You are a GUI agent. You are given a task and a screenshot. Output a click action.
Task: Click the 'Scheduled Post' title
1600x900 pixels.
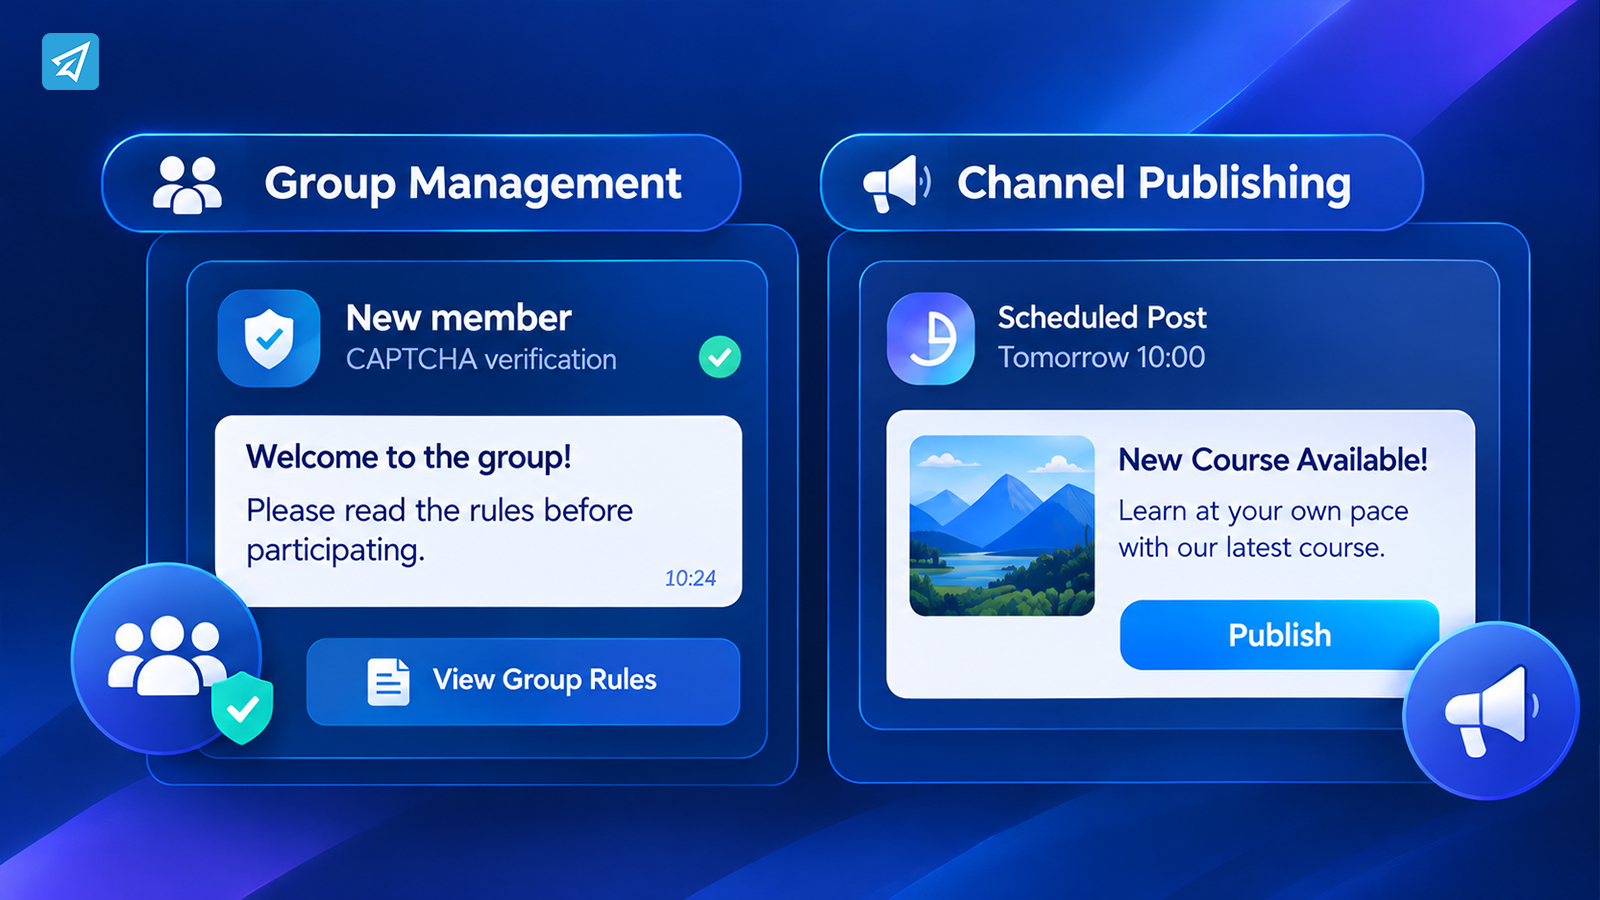coord(1102,318)
